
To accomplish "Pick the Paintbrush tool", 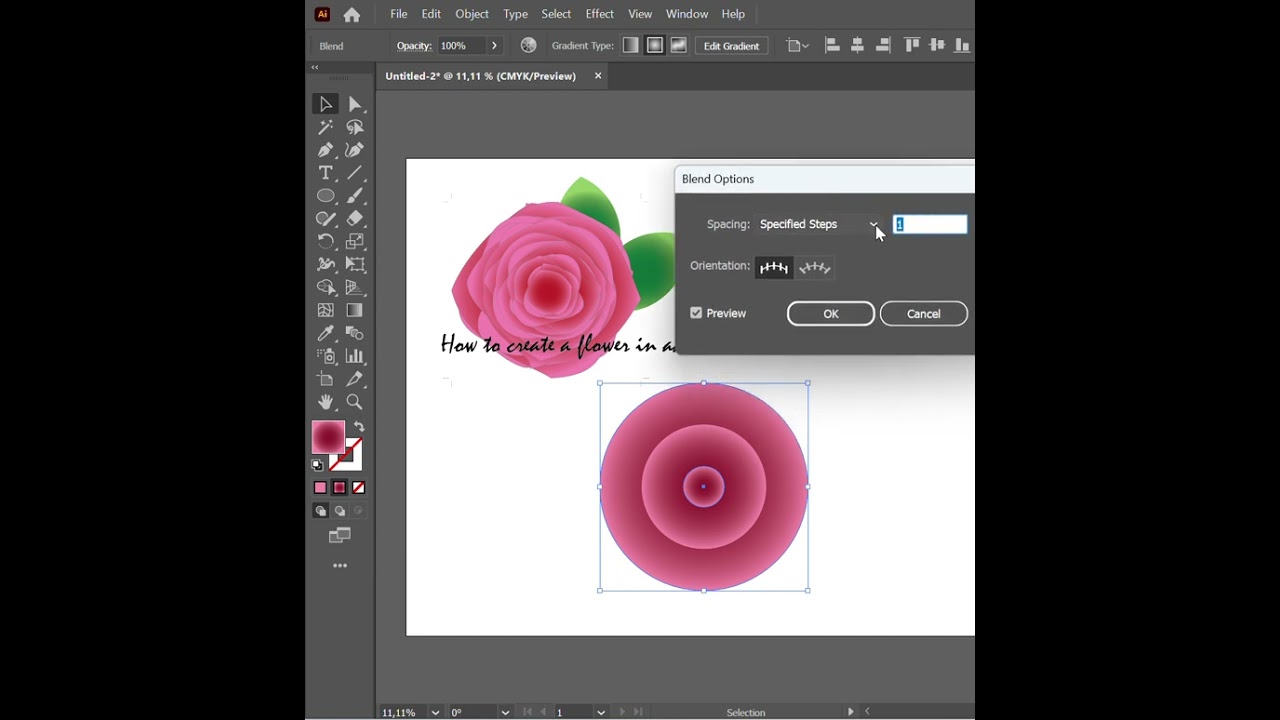I will (355, 196).
